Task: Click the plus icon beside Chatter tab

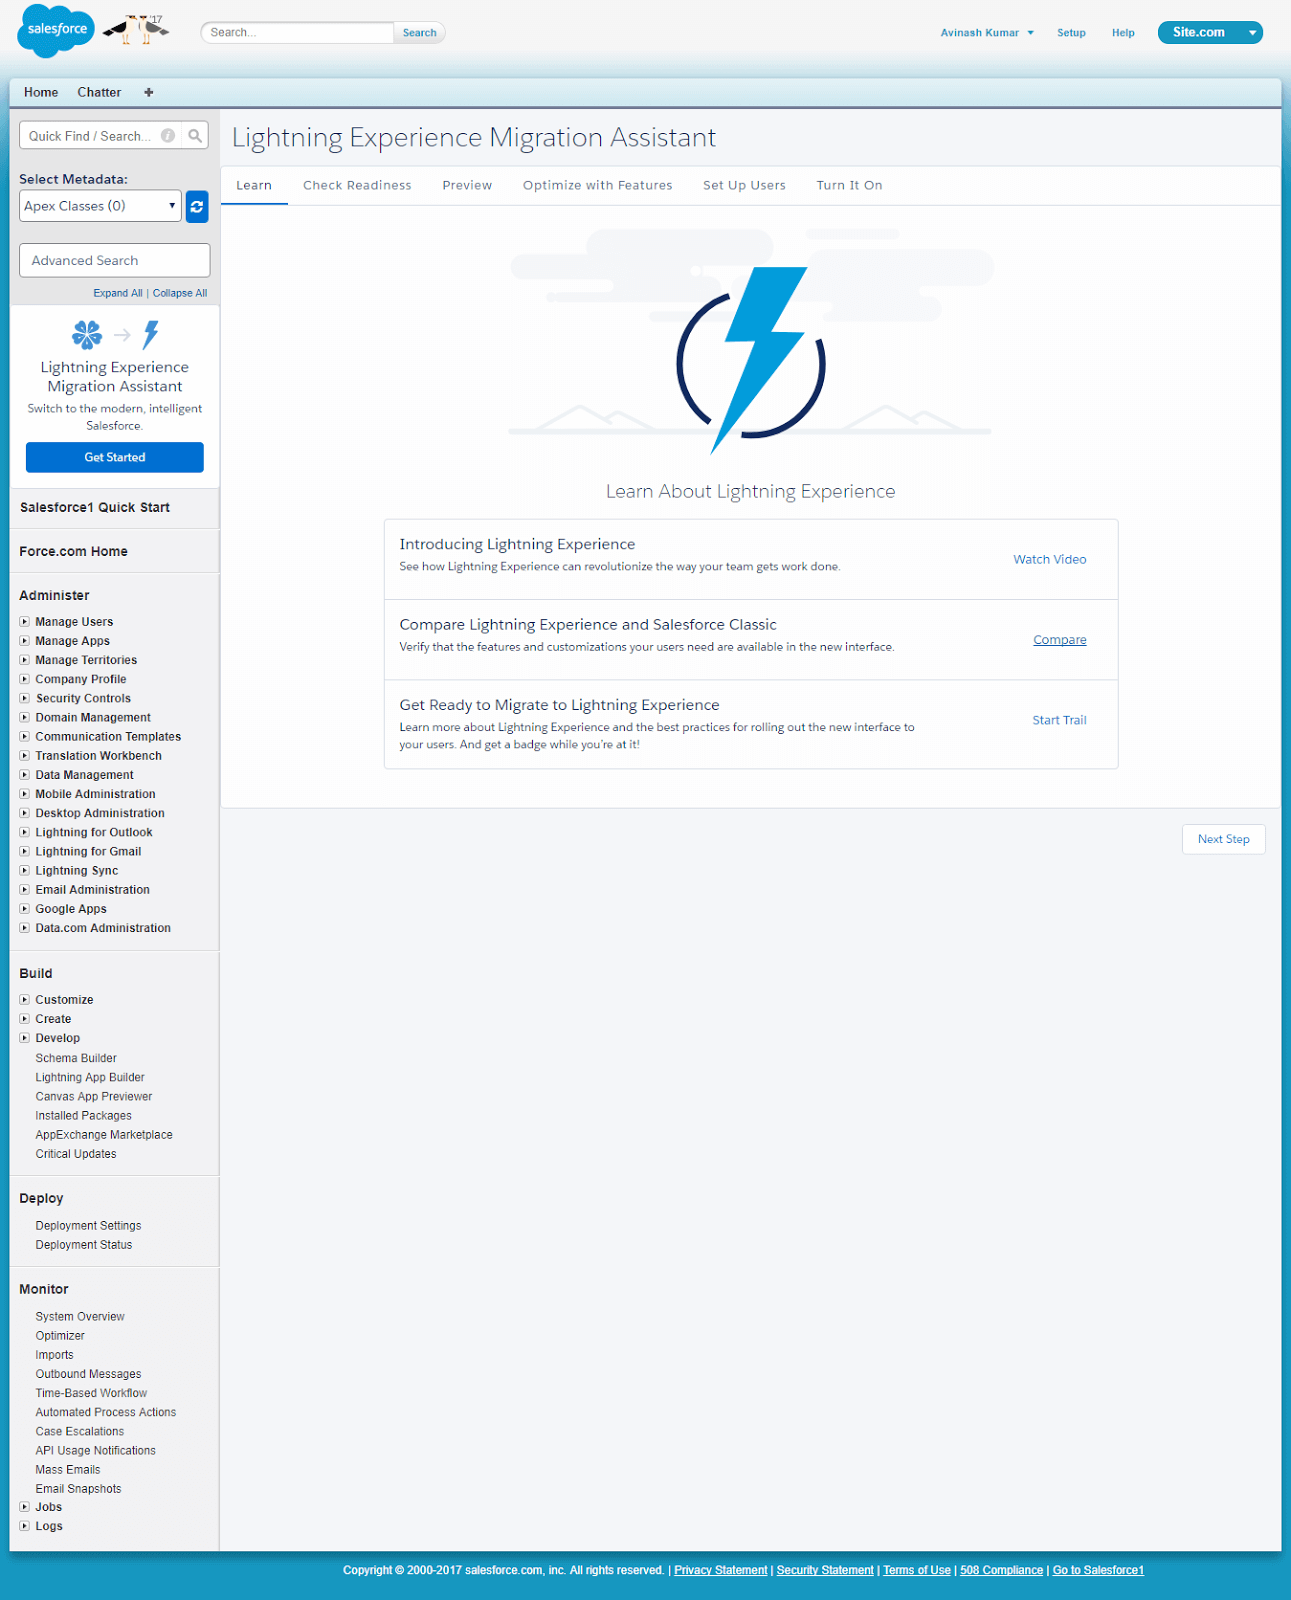Action: (x=149, y=92)
